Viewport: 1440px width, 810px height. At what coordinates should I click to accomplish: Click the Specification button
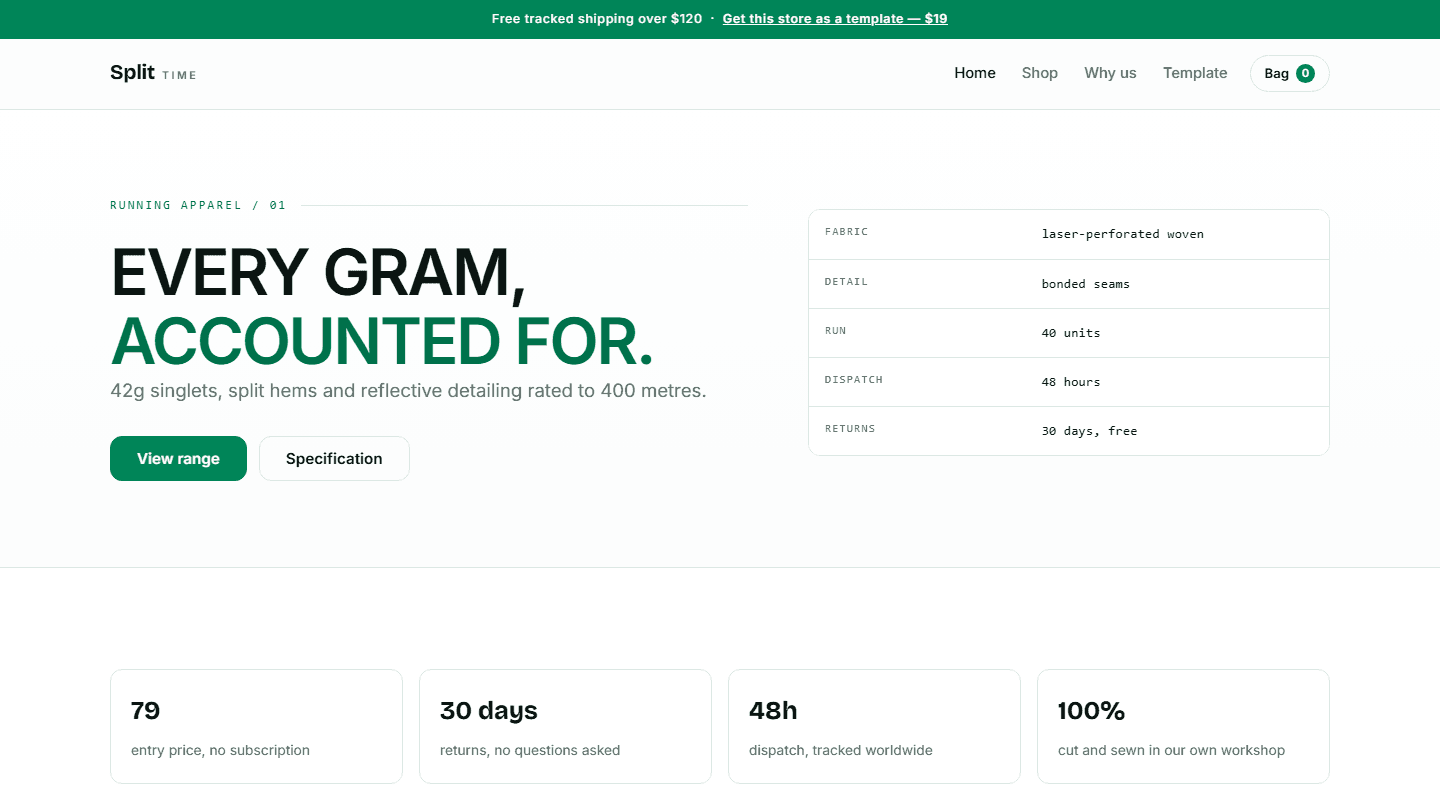tap(334, 458)
